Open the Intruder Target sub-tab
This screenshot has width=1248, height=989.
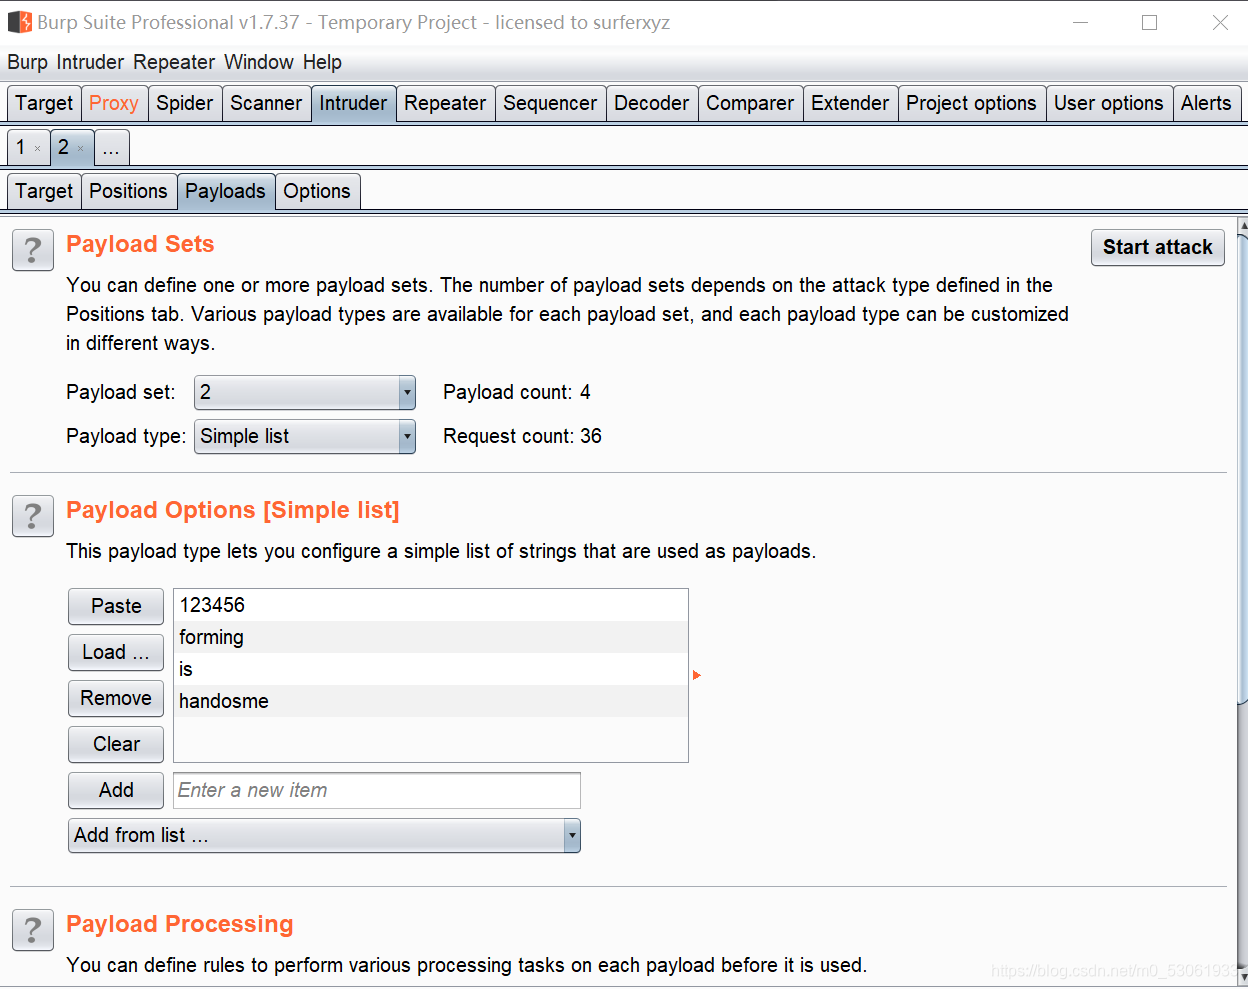point(44,191)
